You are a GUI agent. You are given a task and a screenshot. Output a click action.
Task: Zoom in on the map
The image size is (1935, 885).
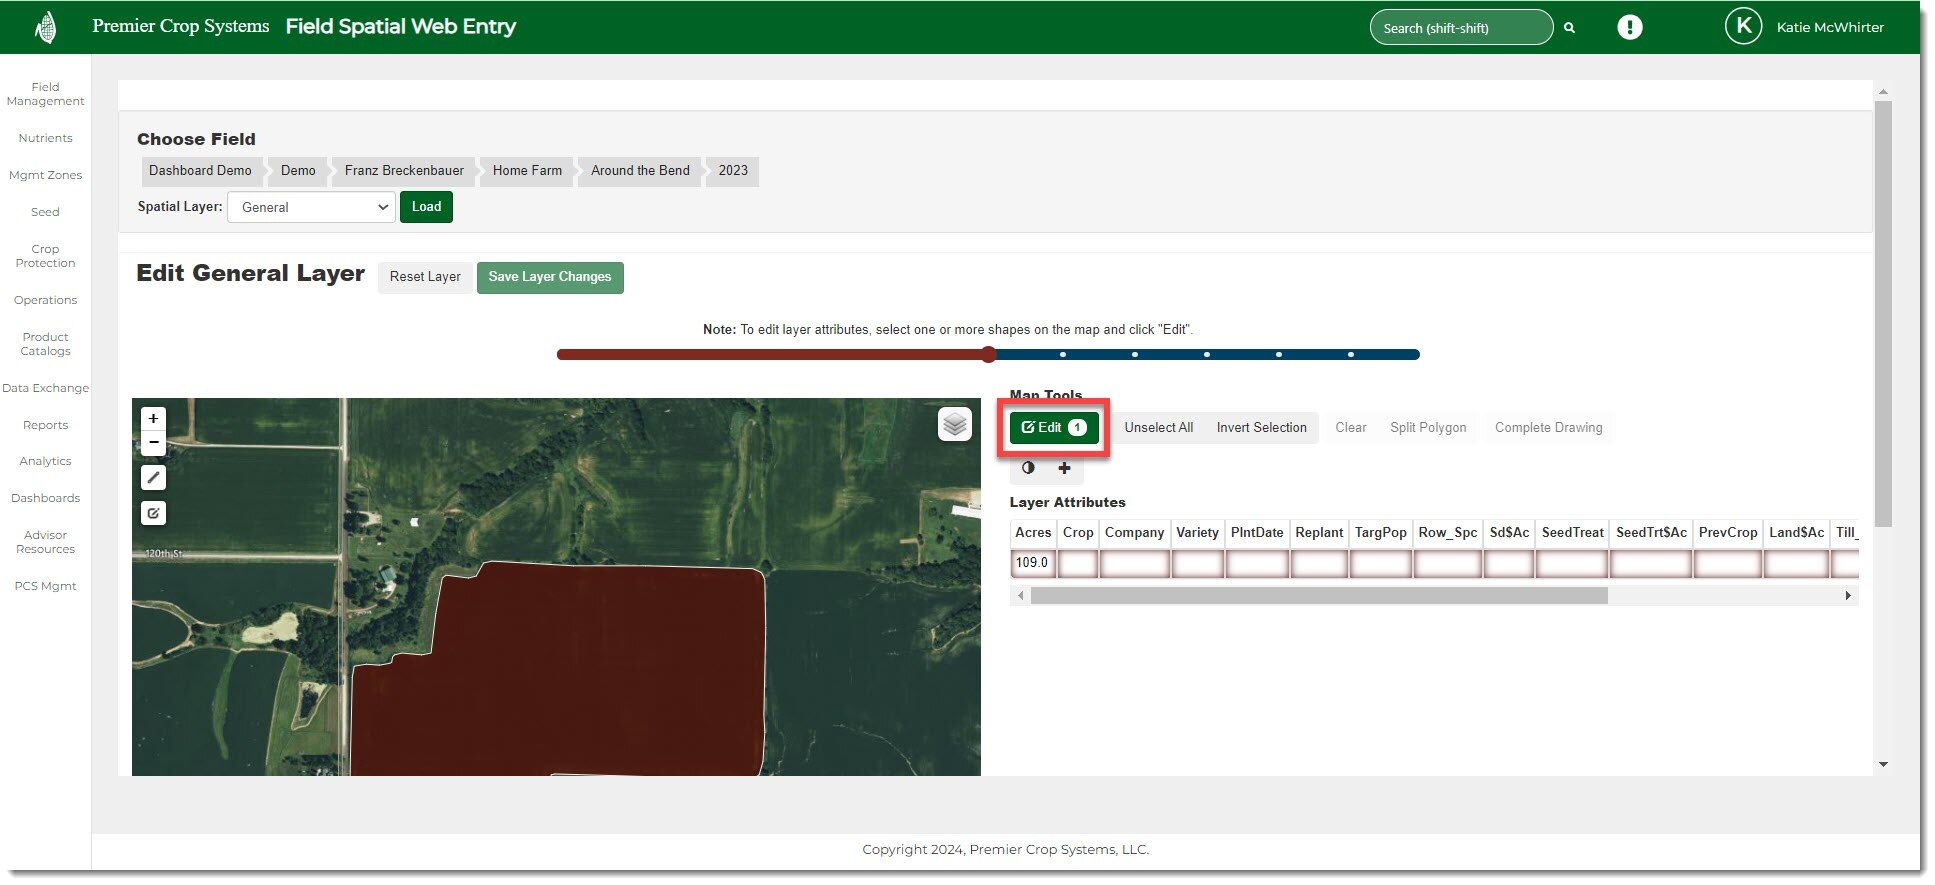[153, 418]
